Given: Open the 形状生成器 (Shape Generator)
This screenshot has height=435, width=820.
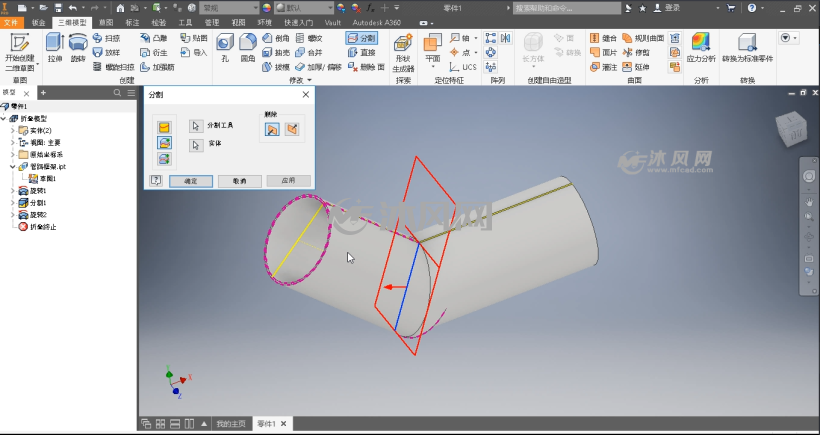Looking at the screenshot, I should coord(403,52).
